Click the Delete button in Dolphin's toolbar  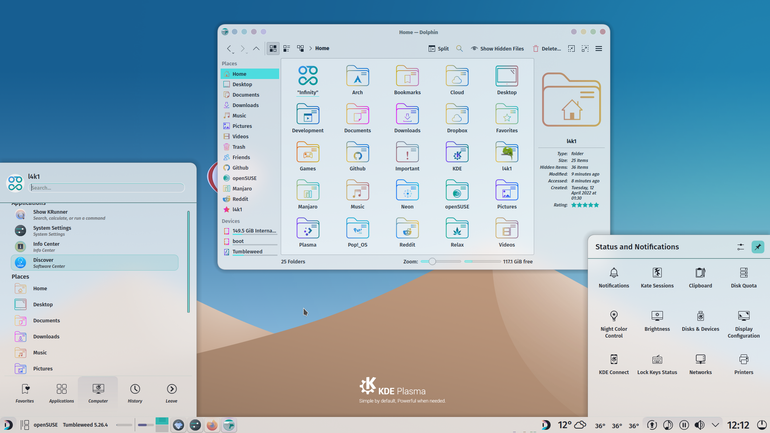547,49
